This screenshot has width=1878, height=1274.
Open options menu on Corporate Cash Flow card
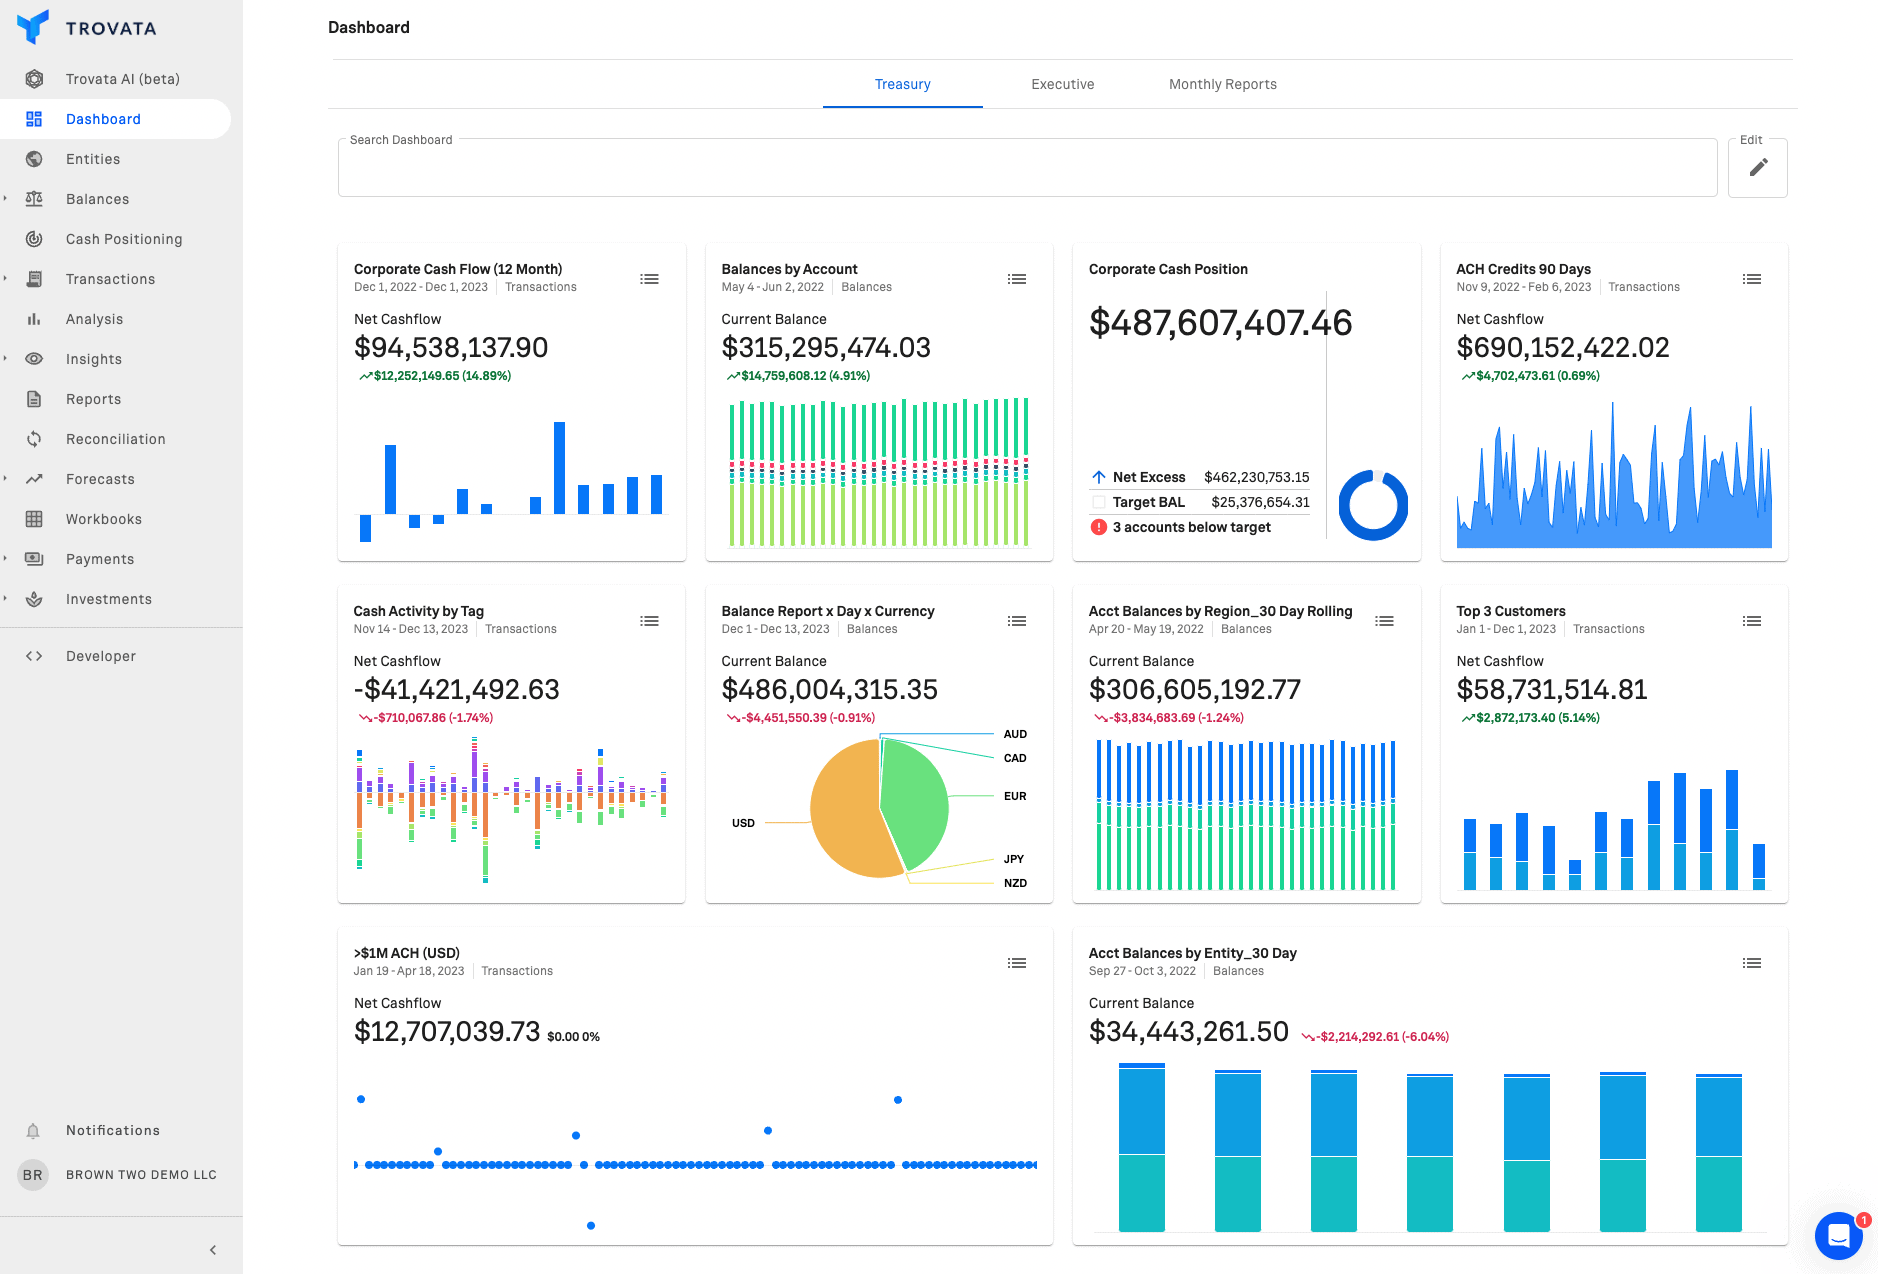coord(649,279)
